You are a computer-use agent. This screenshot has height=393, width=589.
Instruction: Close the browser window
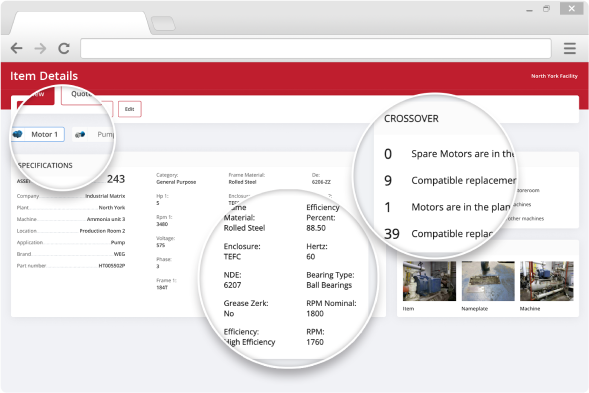pos(571,8)
